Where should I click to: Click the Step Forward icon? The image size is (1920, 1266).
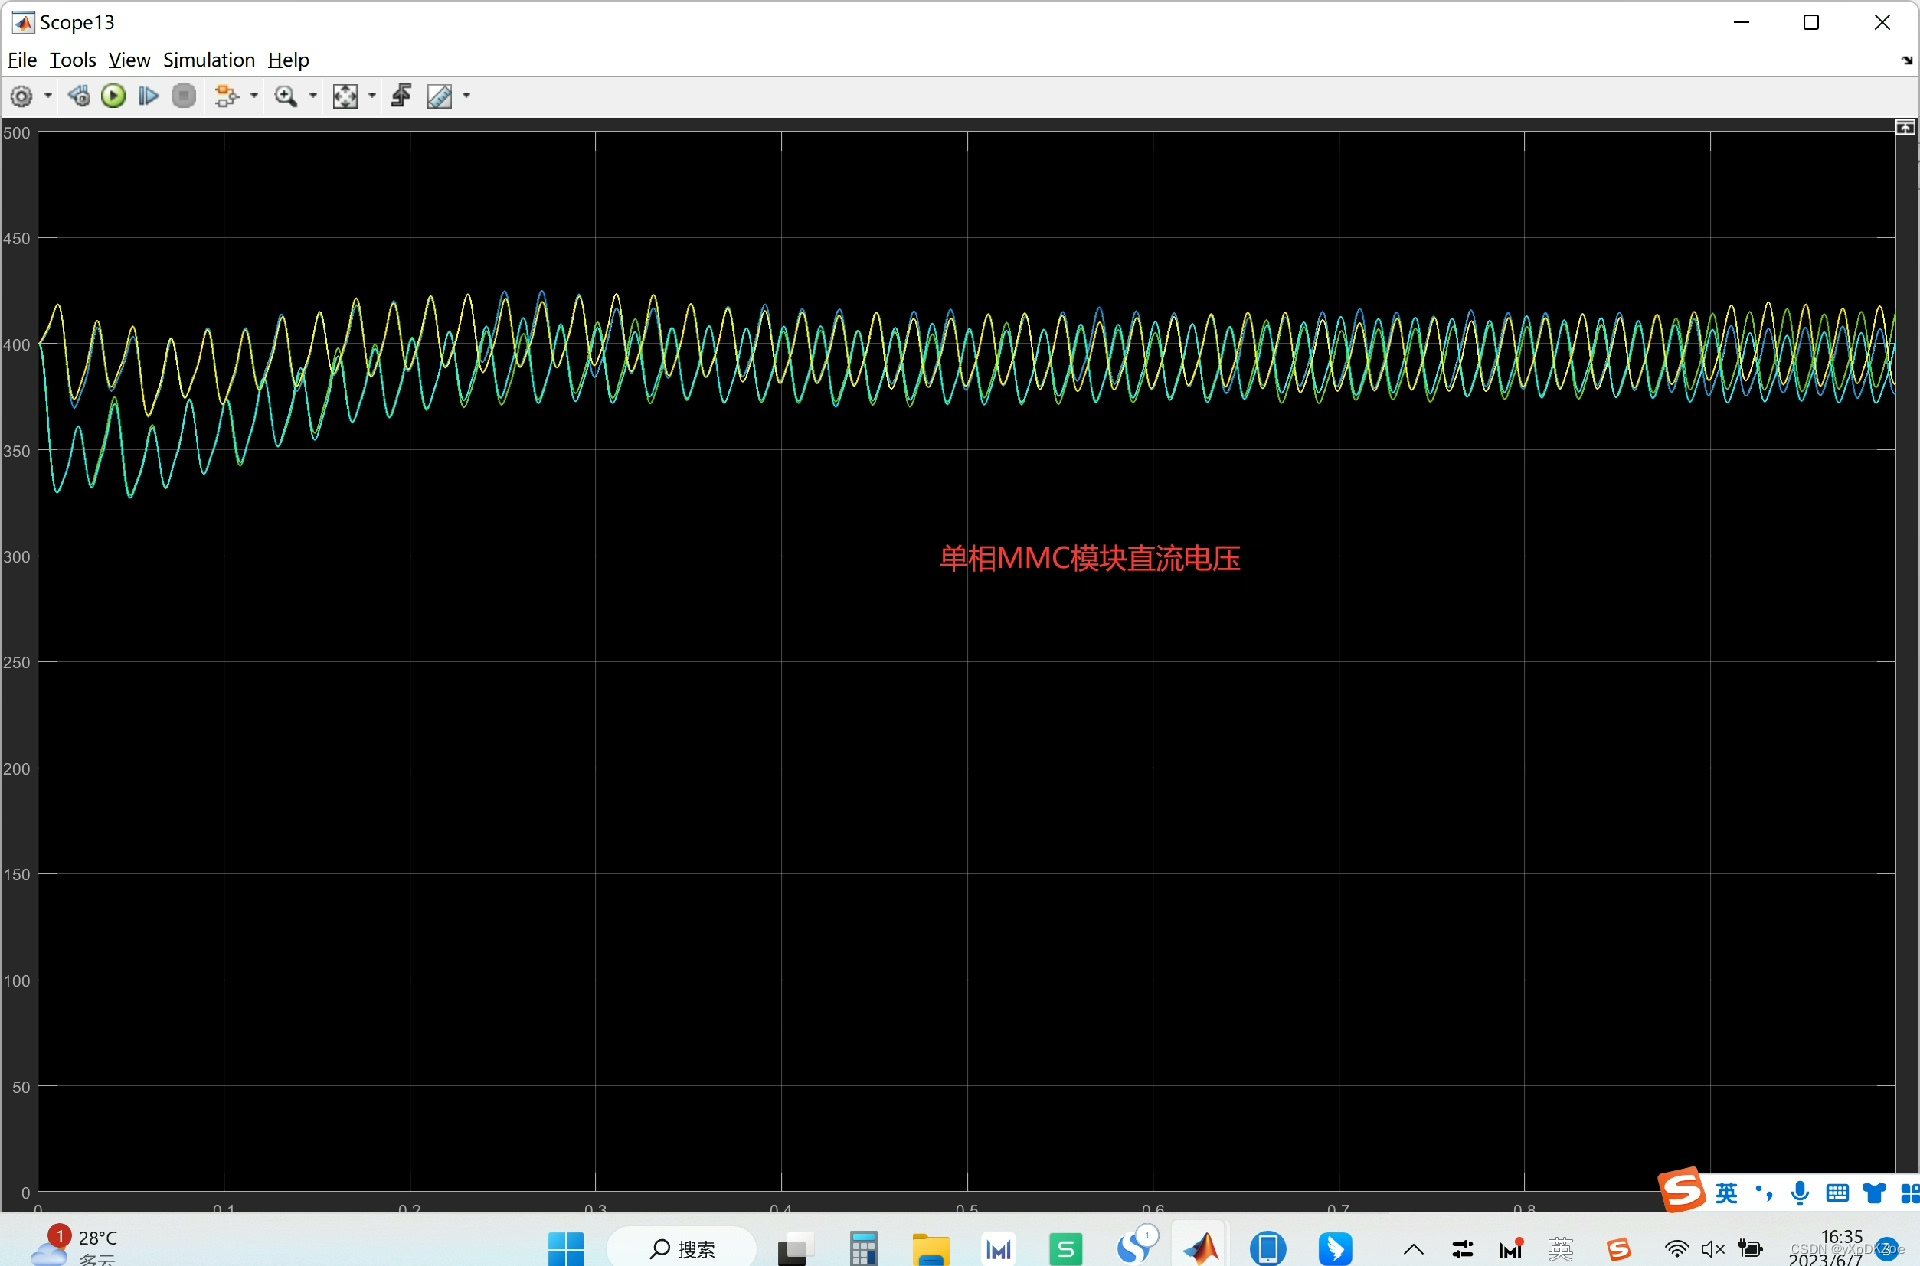pos(148,96)
